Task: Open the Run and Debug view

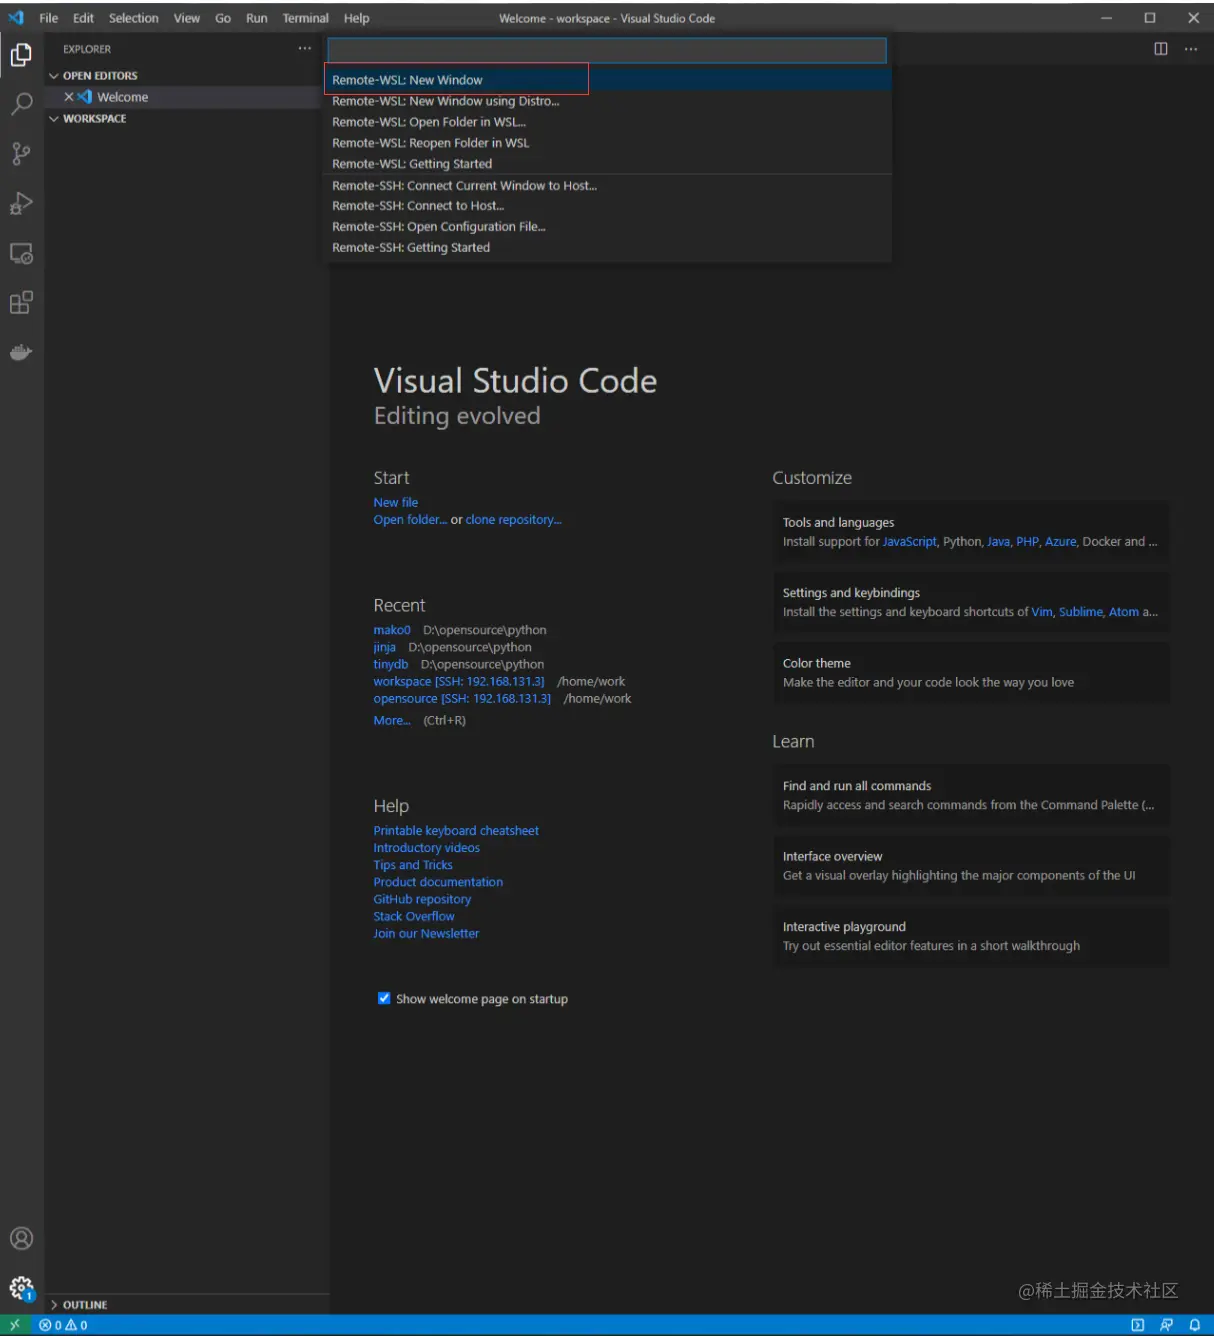Action: 21,203
